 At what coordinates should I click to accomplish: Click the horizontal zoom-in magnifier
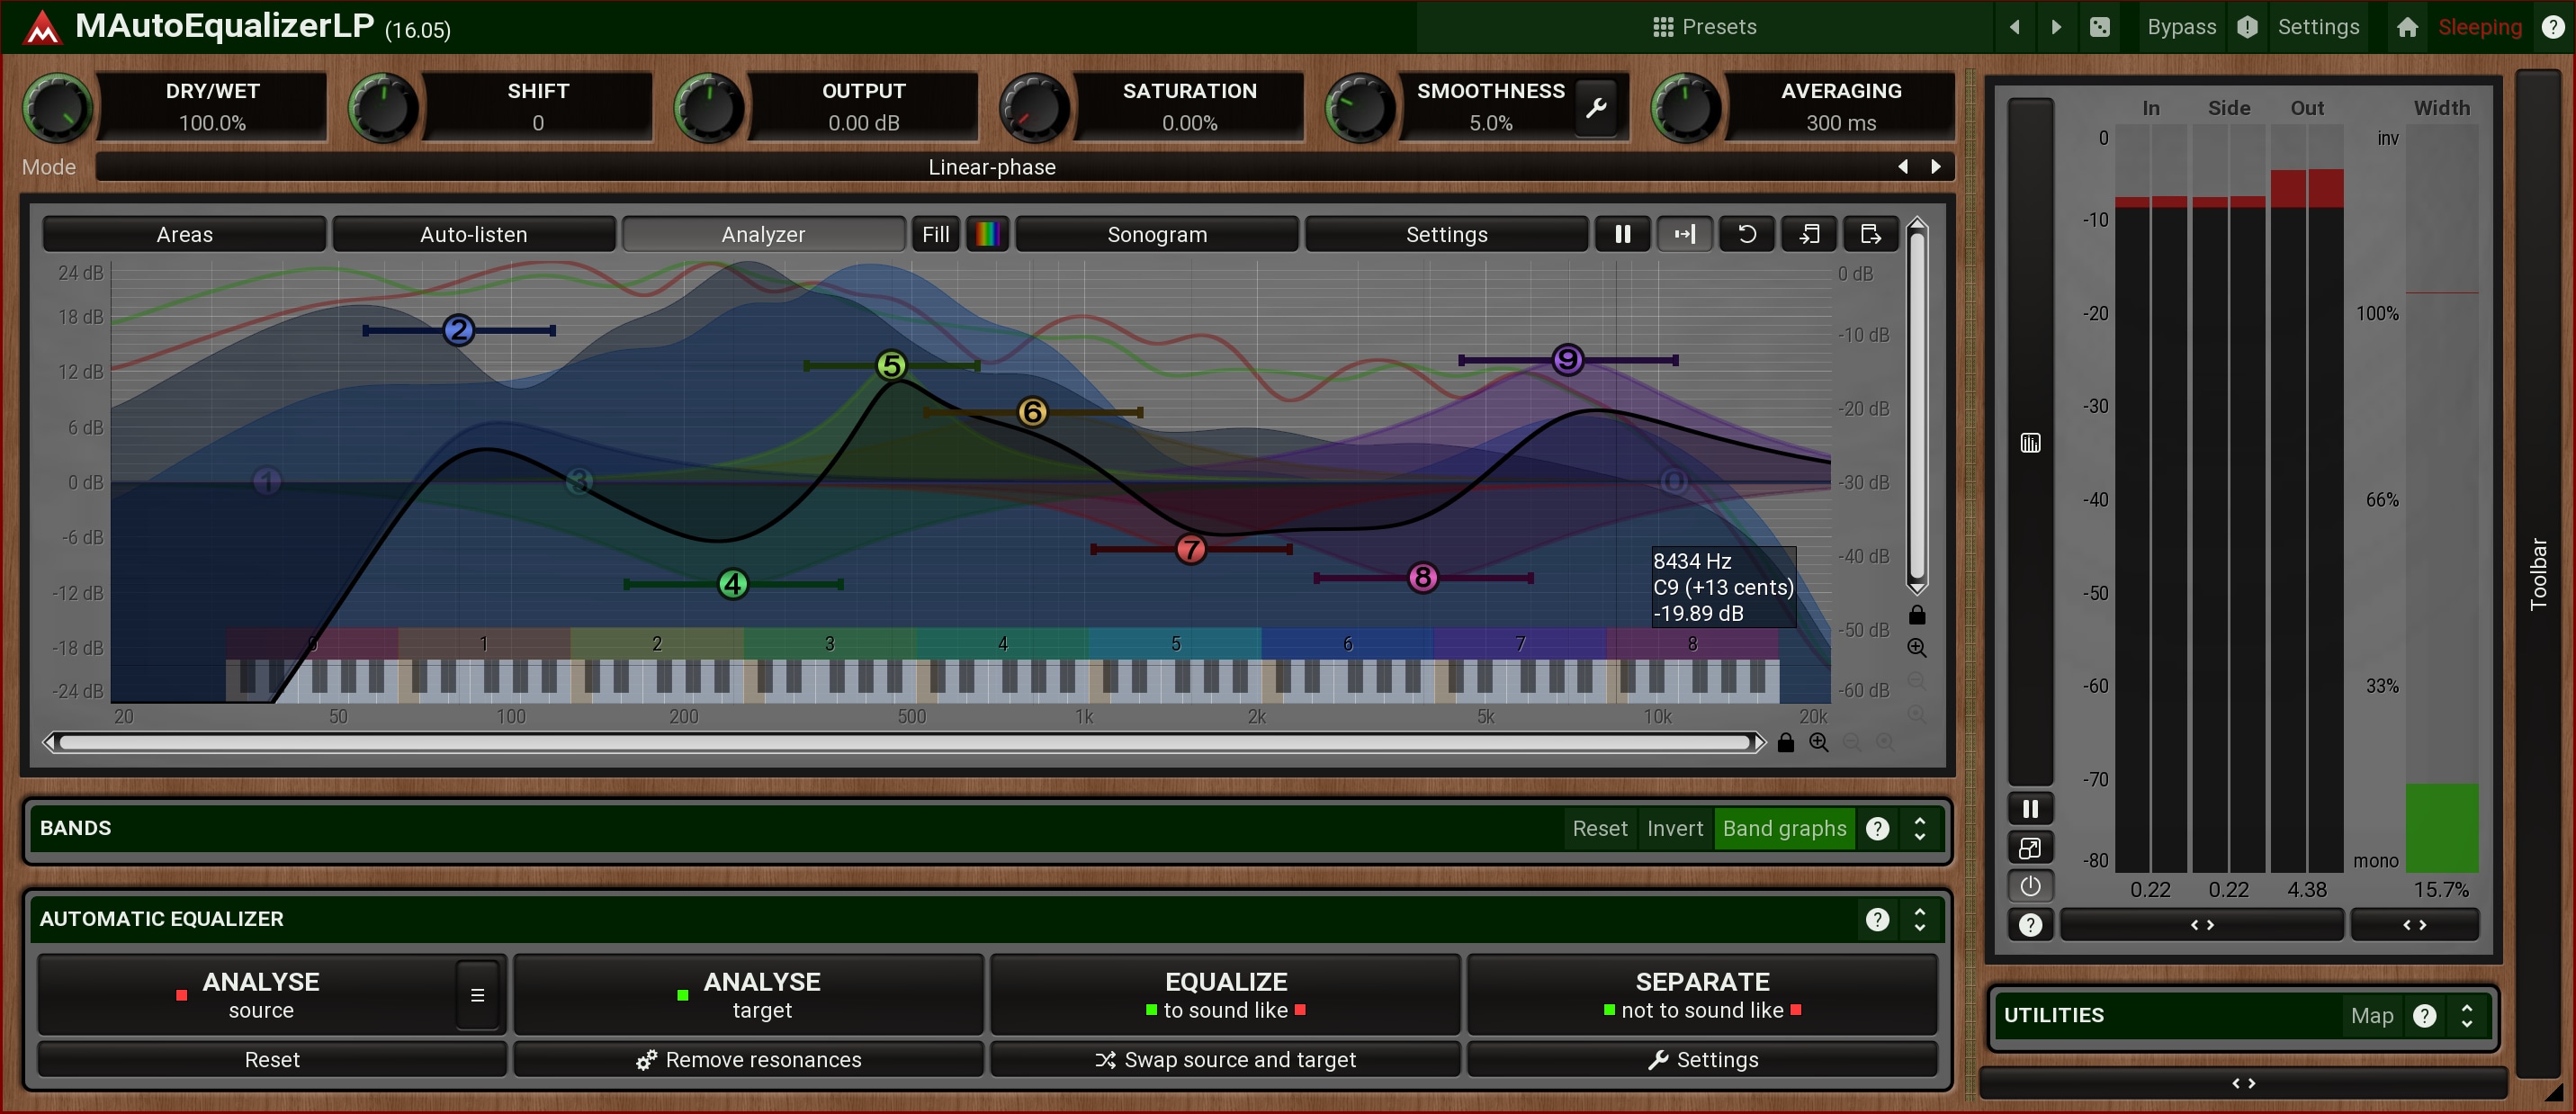pos(1819,742)
